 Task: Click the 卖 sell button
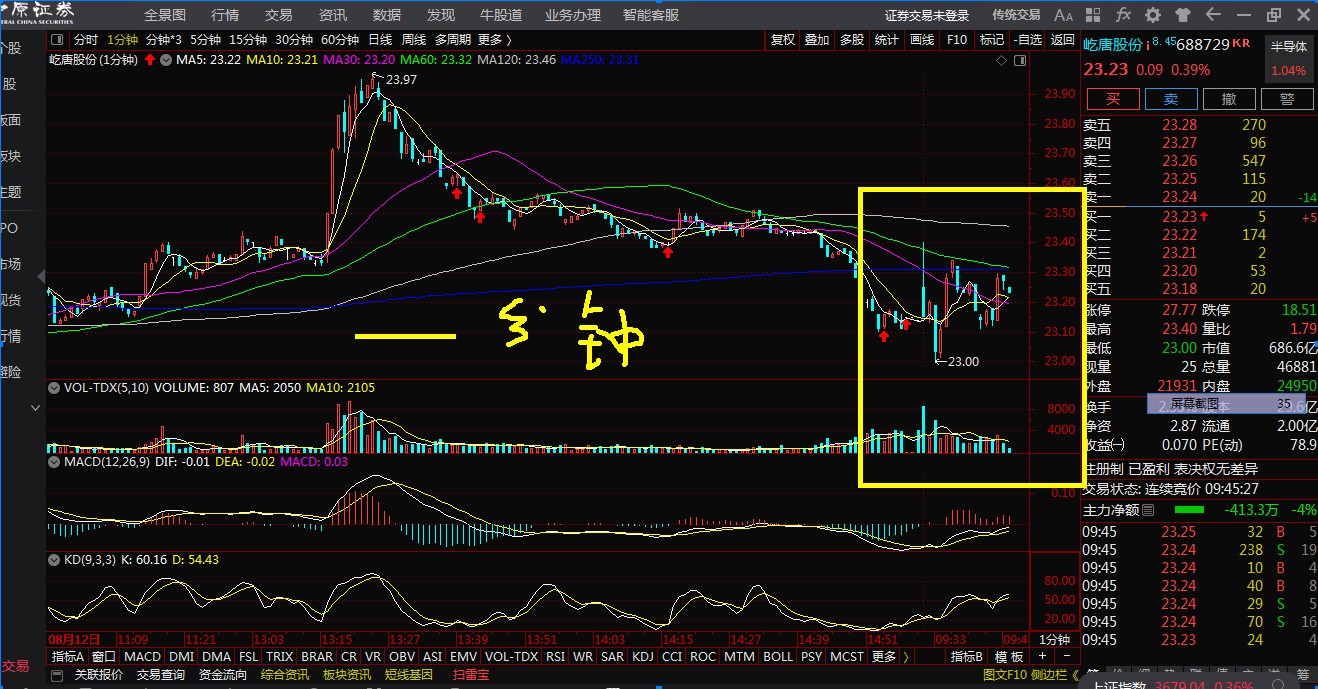tap(1171, 99)
